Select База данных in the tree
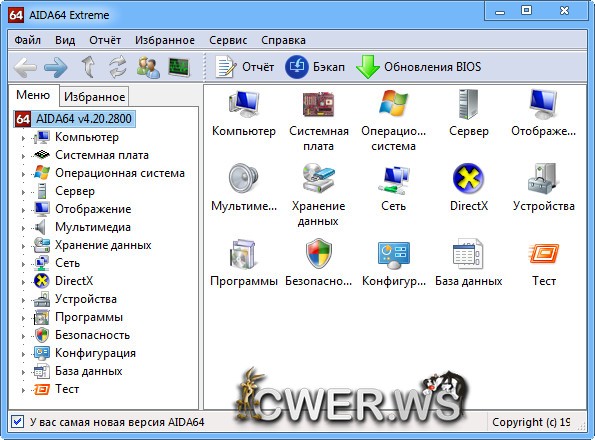This screenshot has height=440, width=595. 88,371
